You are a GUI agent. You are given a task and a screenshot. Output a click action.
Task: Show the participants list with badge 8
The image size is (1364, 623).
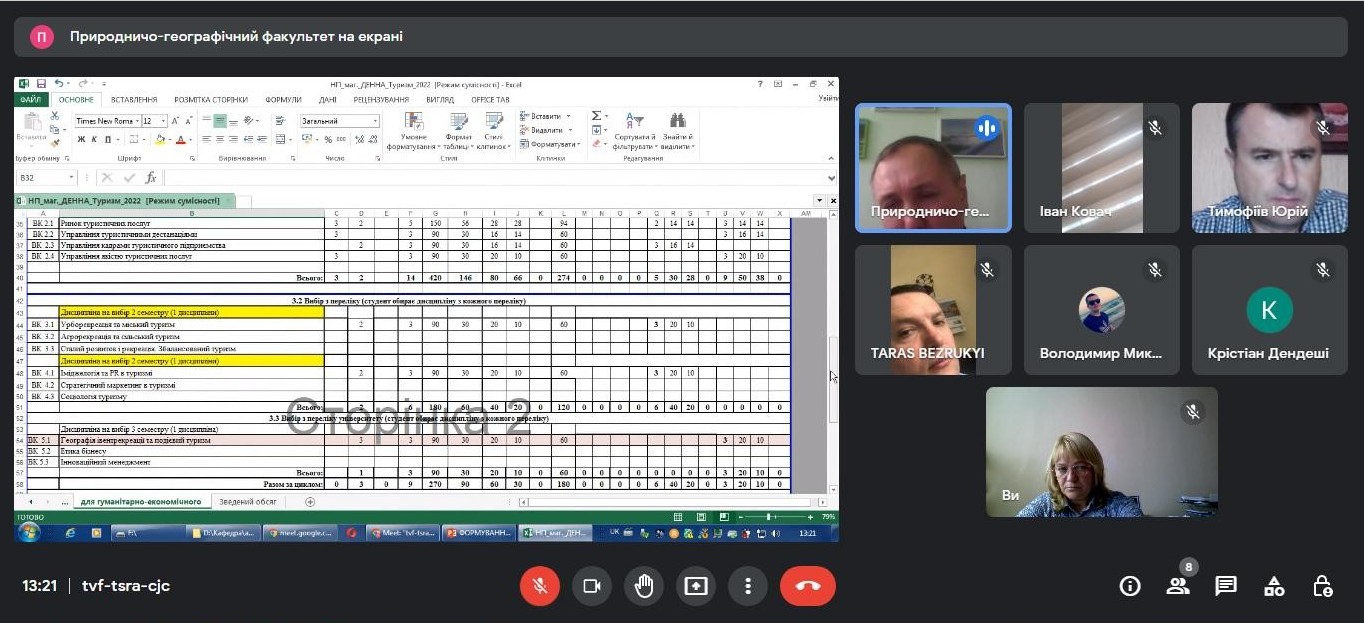[x=1178, y=584]
